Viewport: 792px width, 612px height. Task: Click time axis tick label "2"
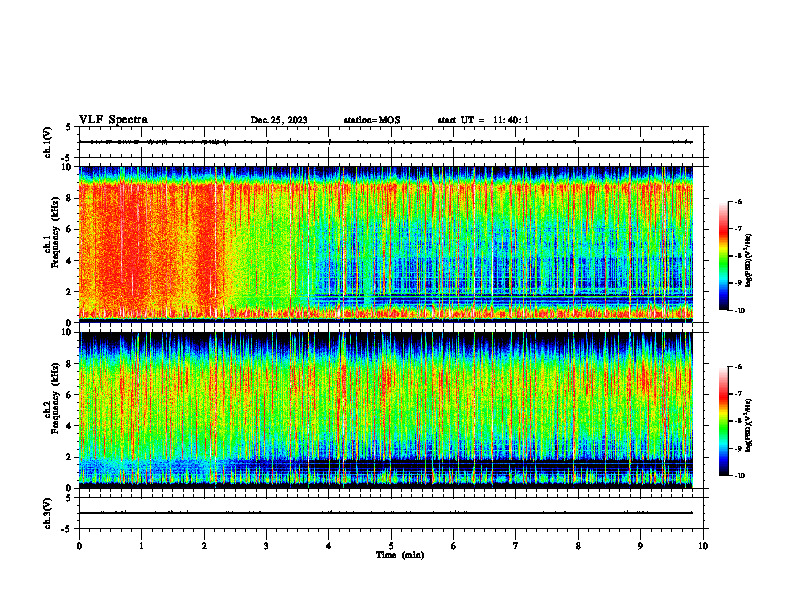coord(204,546)
